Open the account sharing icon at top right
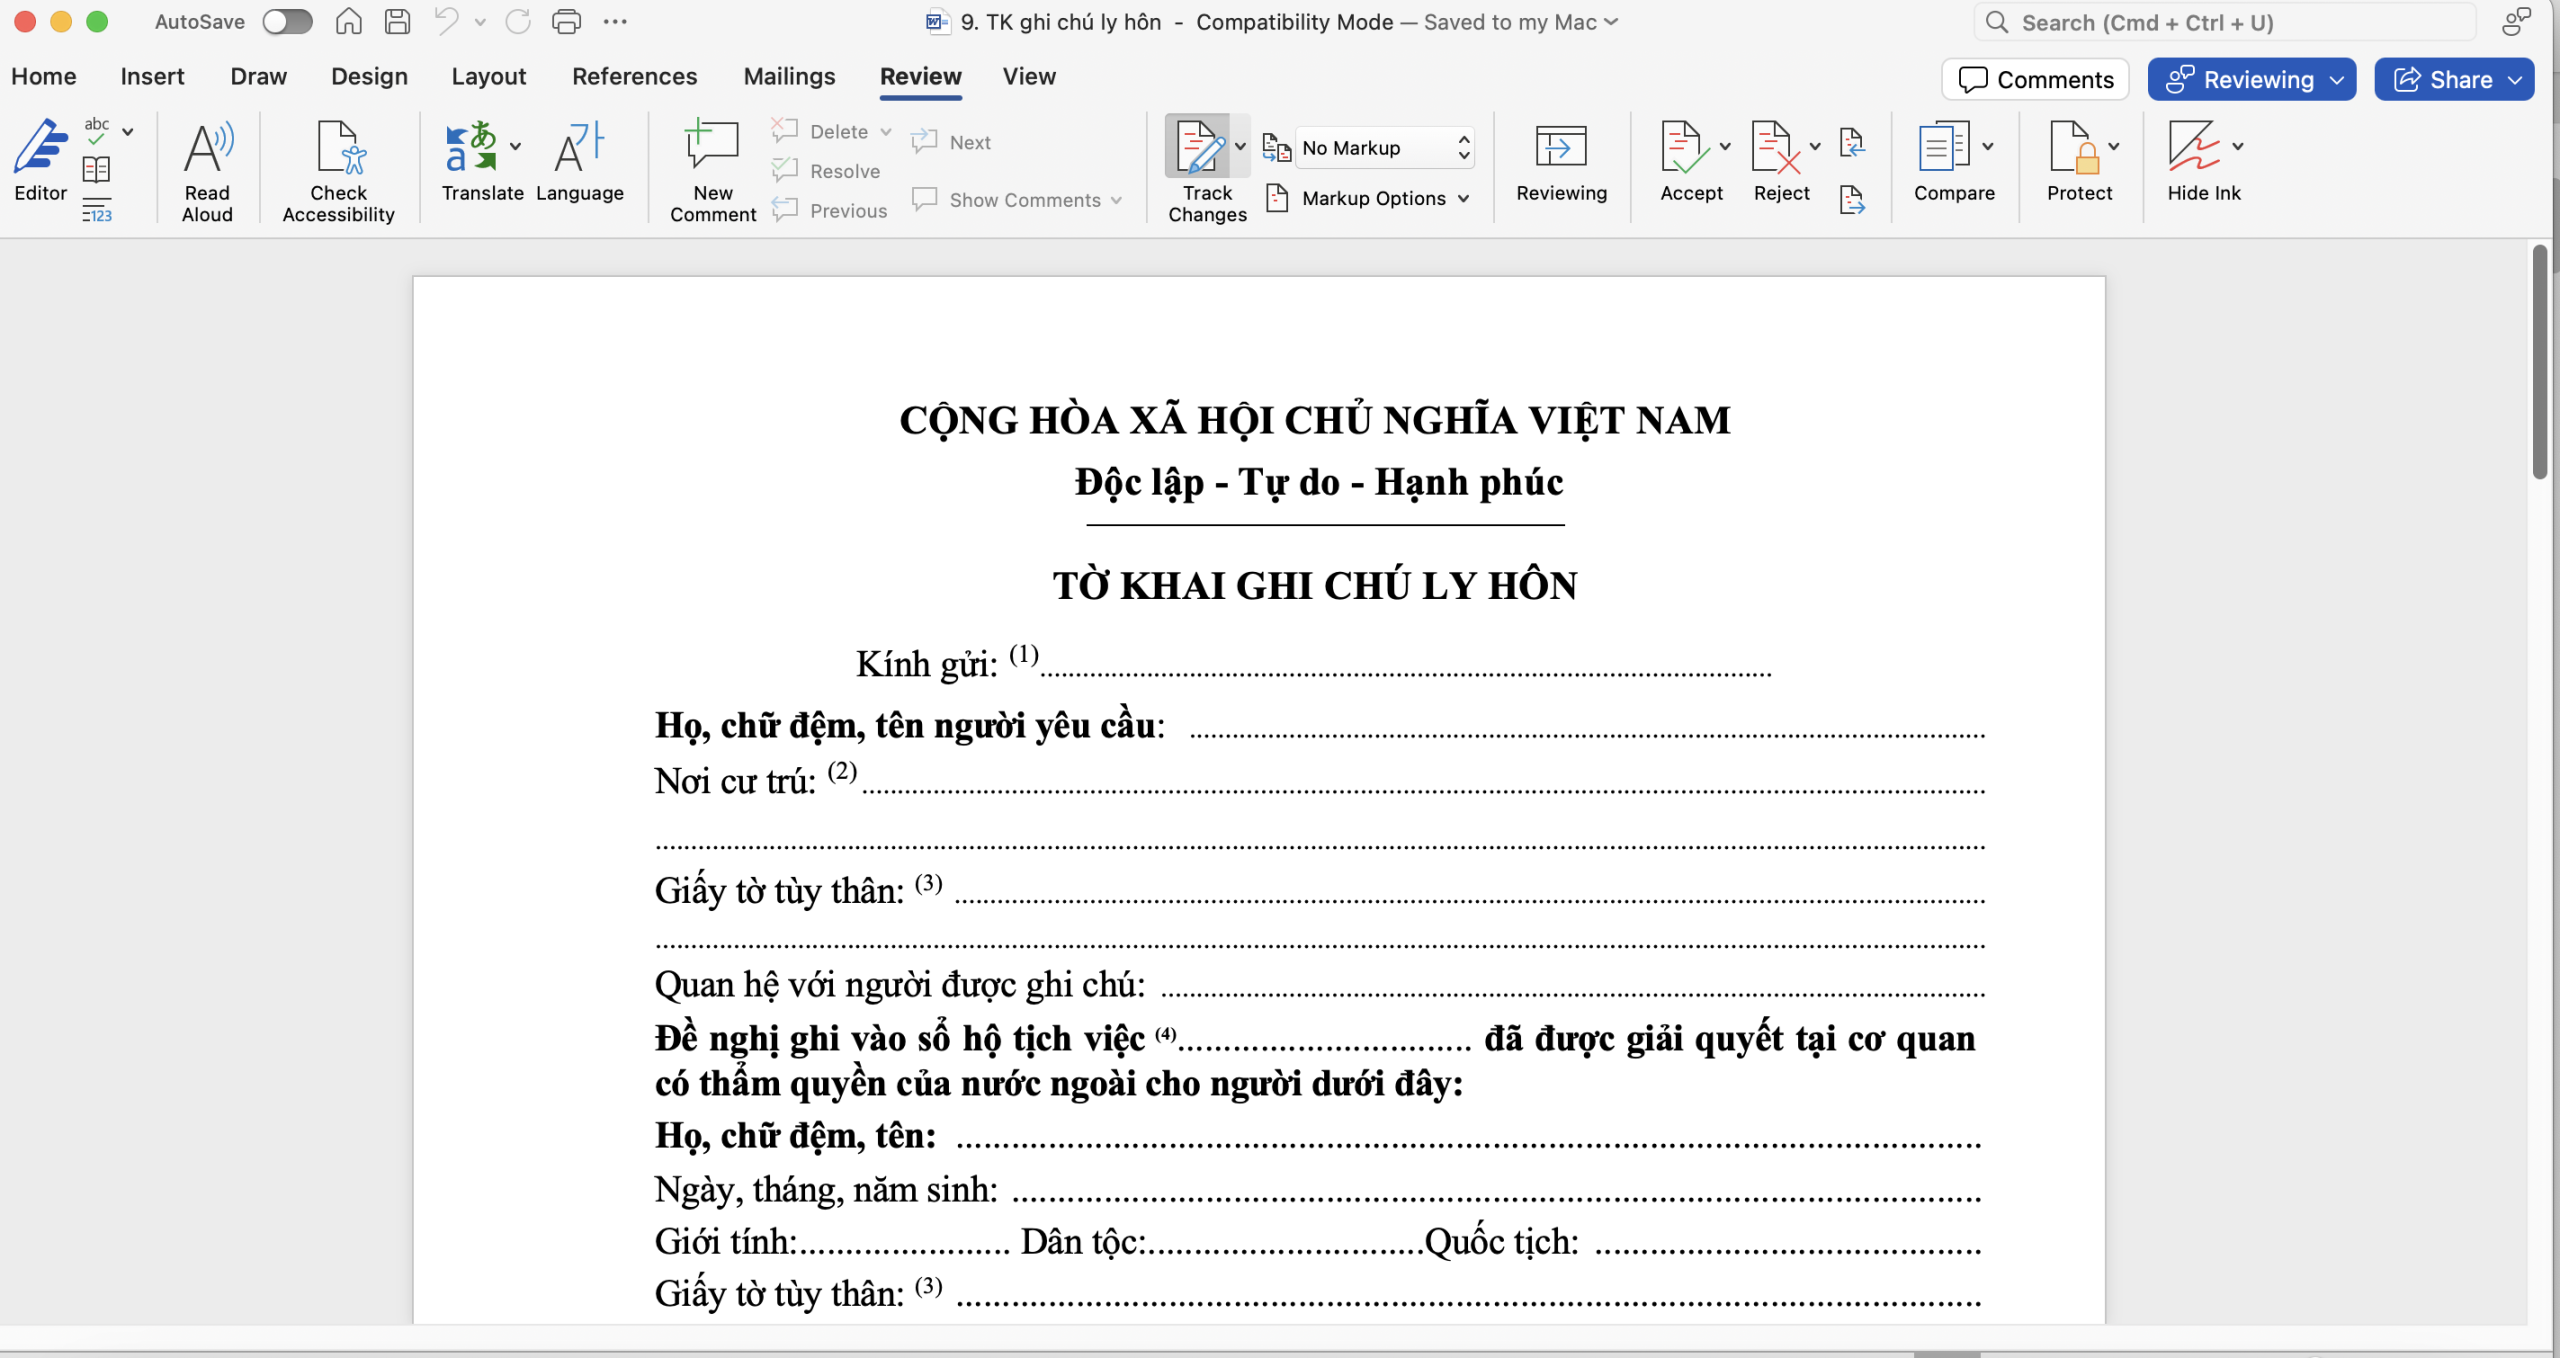Screen dimensions: 2560x1358 pos(2516,21)
